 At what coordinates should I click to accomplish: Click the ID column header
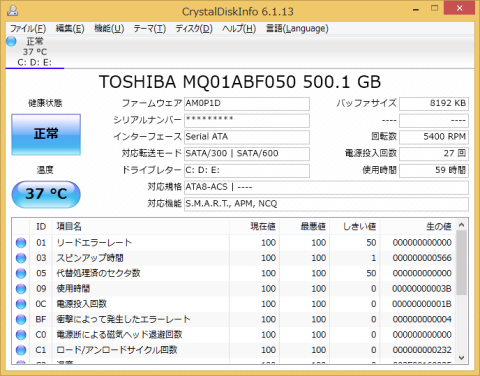[41, 227]
